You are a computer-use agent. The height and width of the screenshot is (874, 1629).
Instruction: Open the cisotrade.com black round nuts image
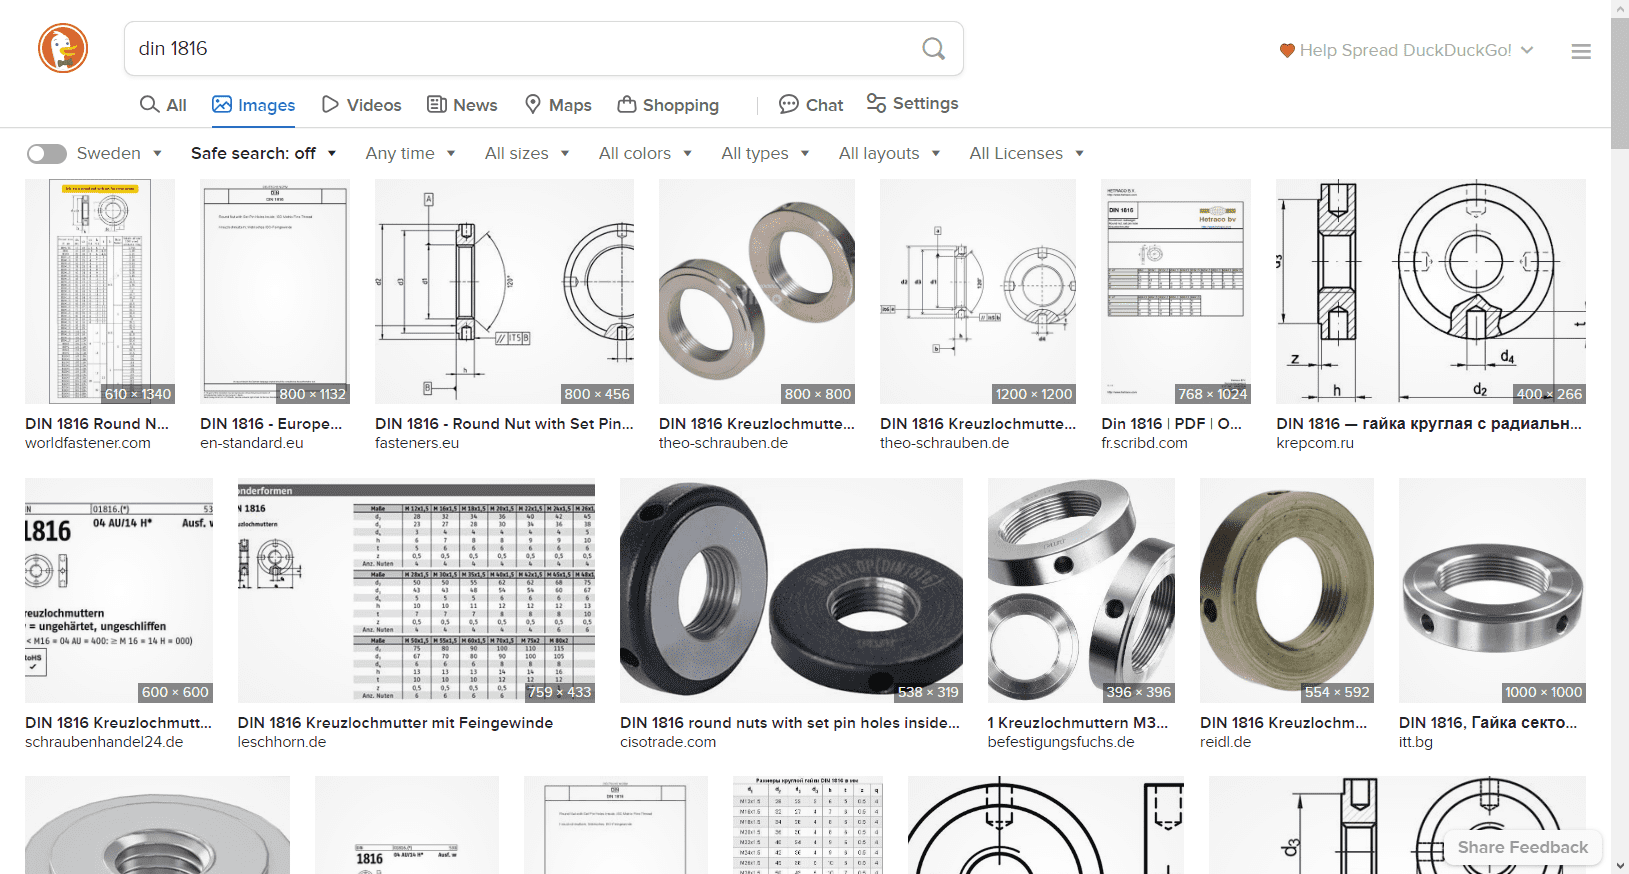791,590
